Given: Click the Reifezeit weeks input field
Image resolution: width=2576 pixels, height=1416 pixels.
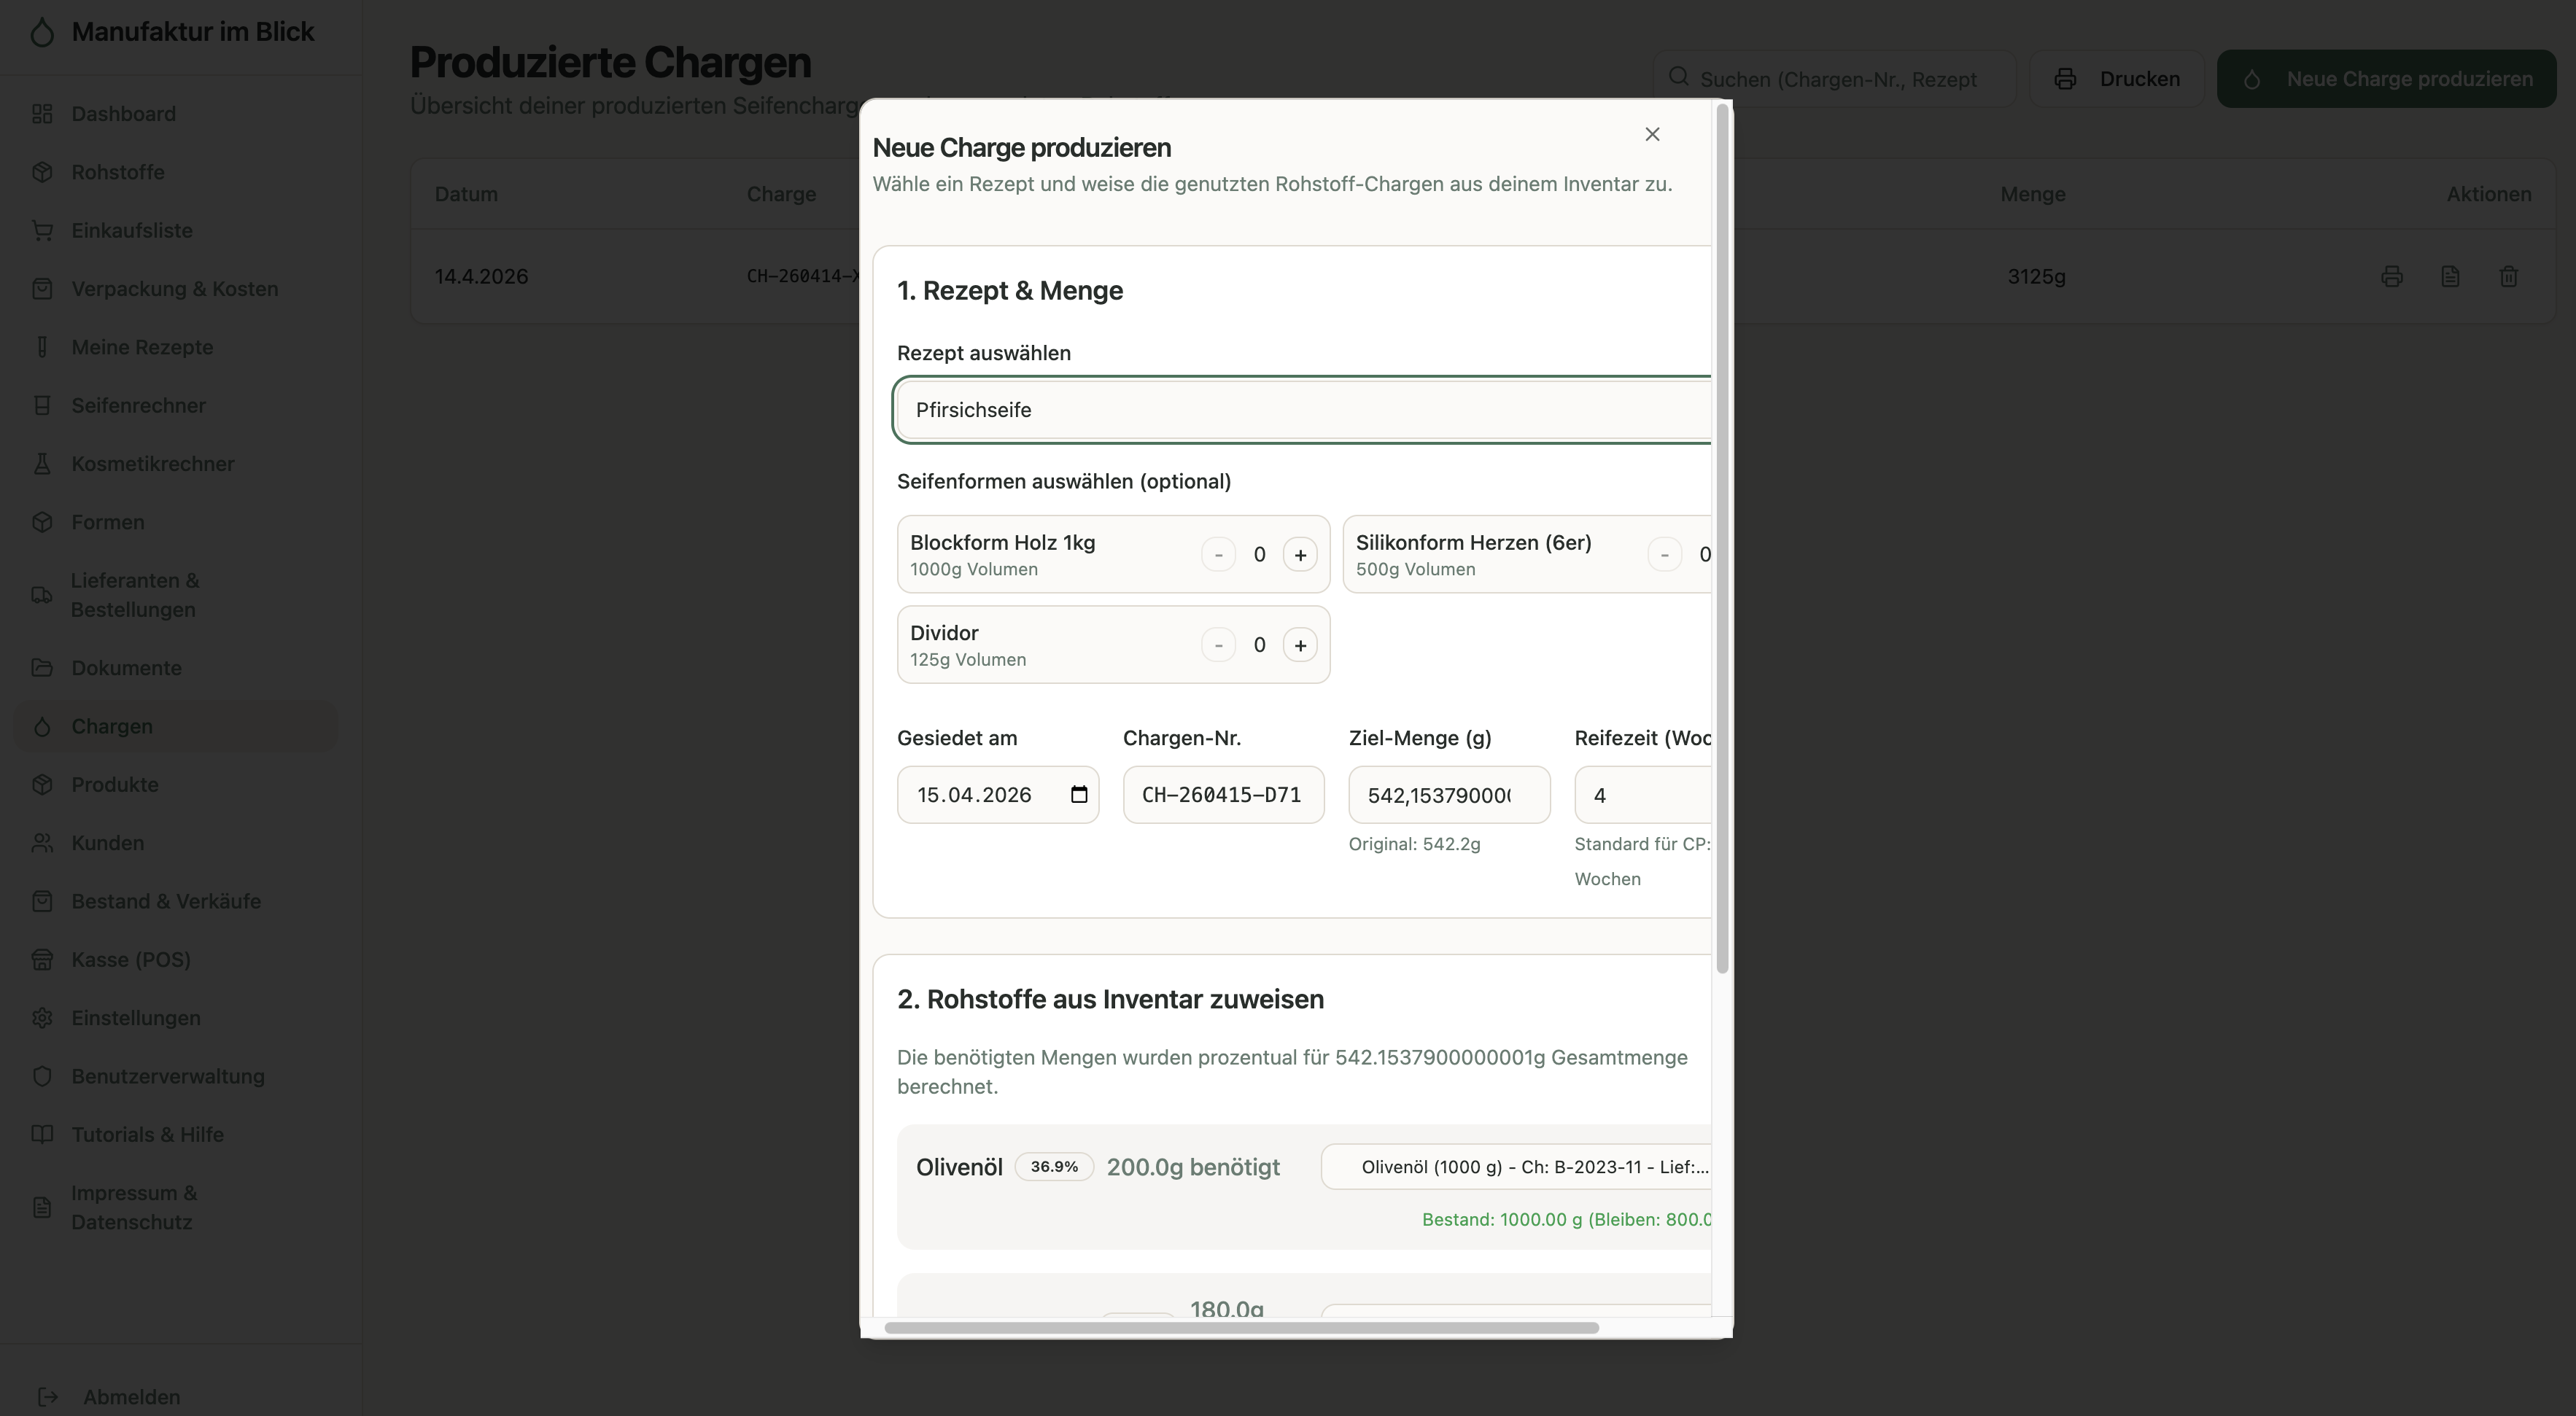Looking at the screenshot, I should pyautogui.click(x=1643, y=795).
